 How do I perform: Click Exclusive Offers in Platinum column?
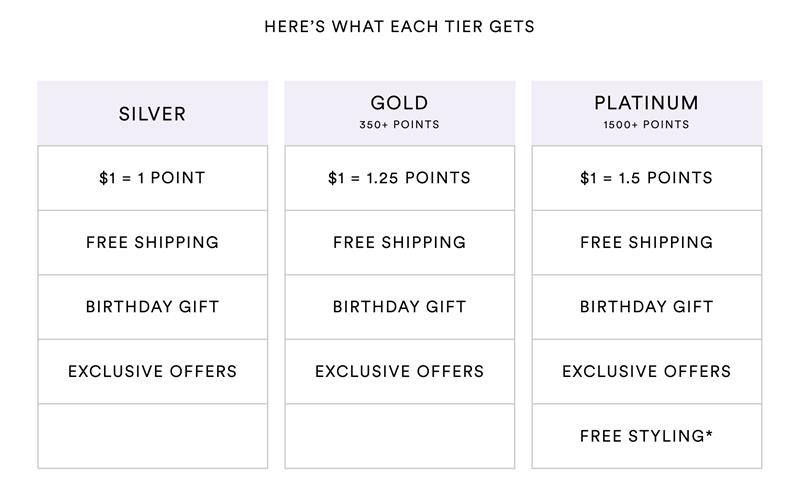pos(646,372)
